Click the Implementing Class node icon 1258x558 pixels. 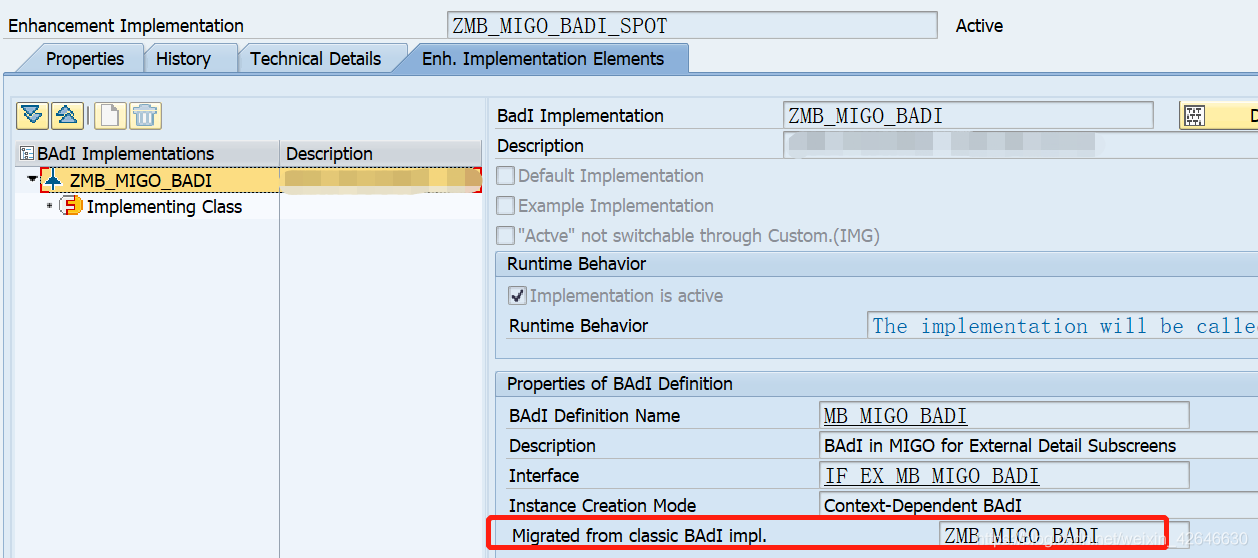[70, 207]
